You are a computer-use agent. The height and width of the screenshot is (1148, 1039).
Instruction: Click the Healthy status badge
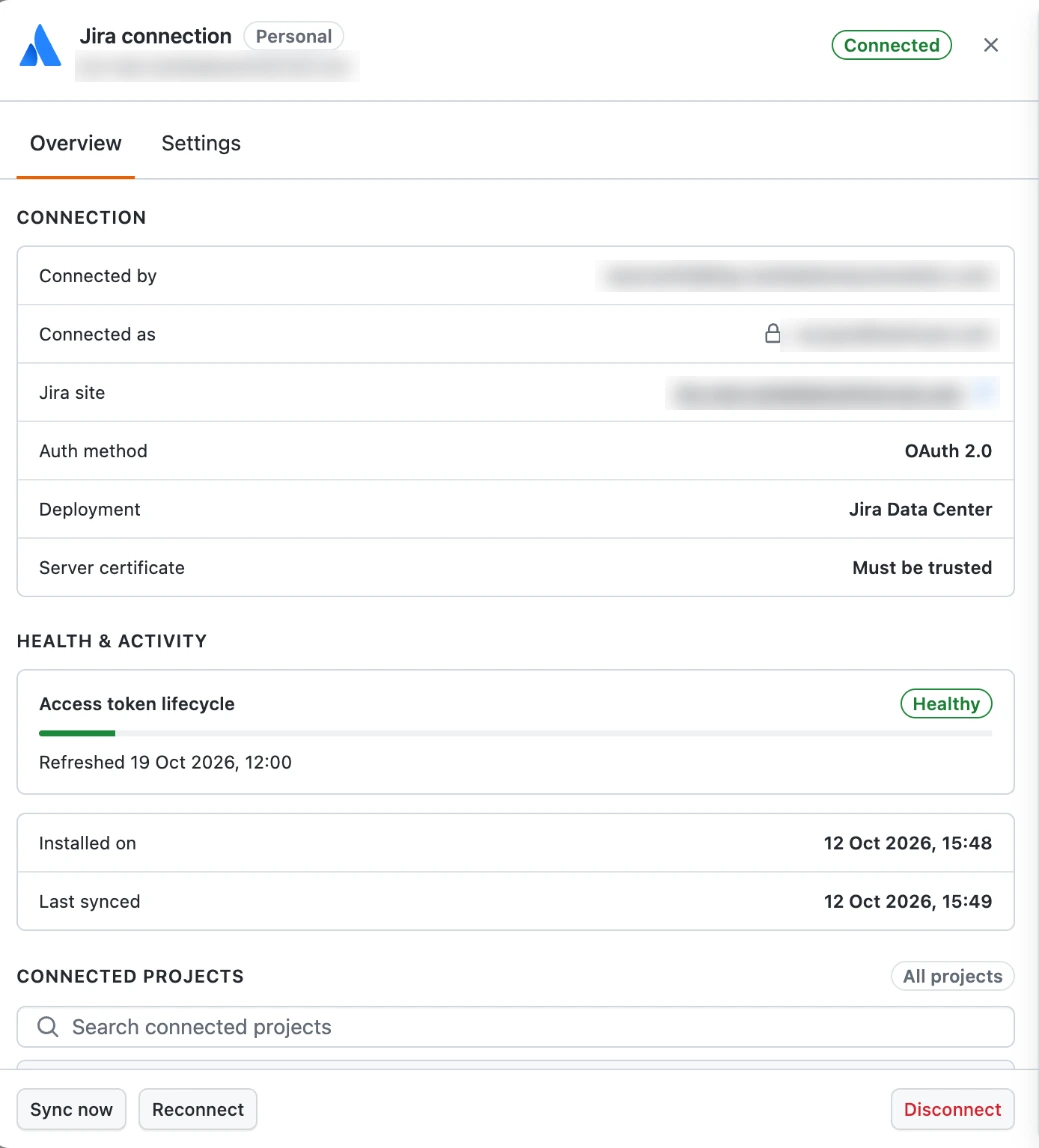(x=945, y=704)
